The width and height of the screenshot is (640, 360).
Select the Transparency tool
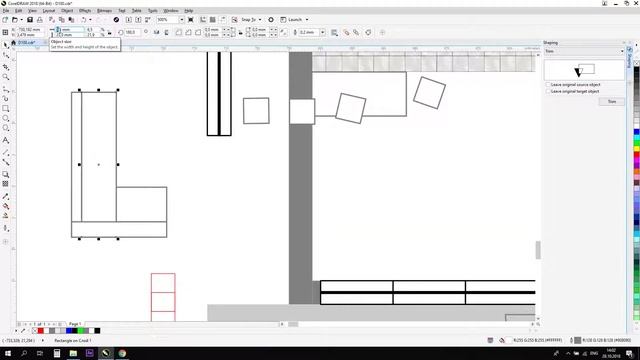tap(6, 184)
